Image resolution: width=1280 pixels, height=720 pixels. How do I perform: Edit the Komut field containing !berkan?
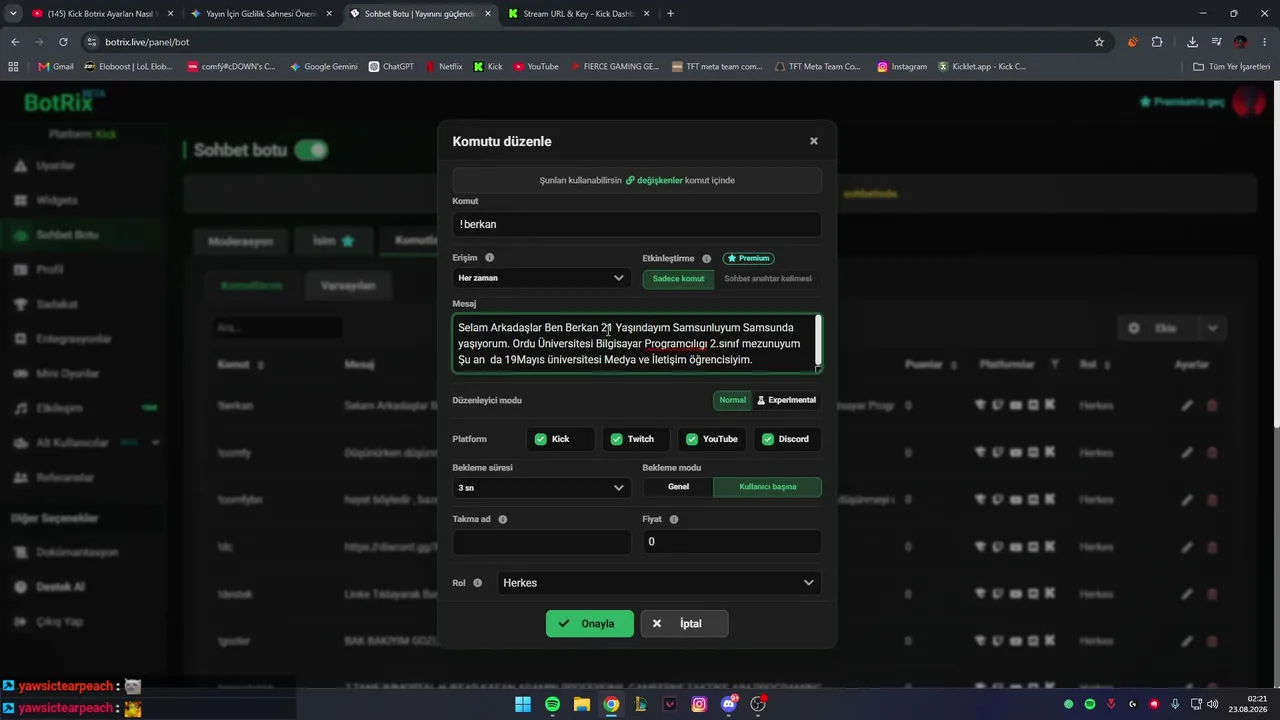tap(637, 224)
